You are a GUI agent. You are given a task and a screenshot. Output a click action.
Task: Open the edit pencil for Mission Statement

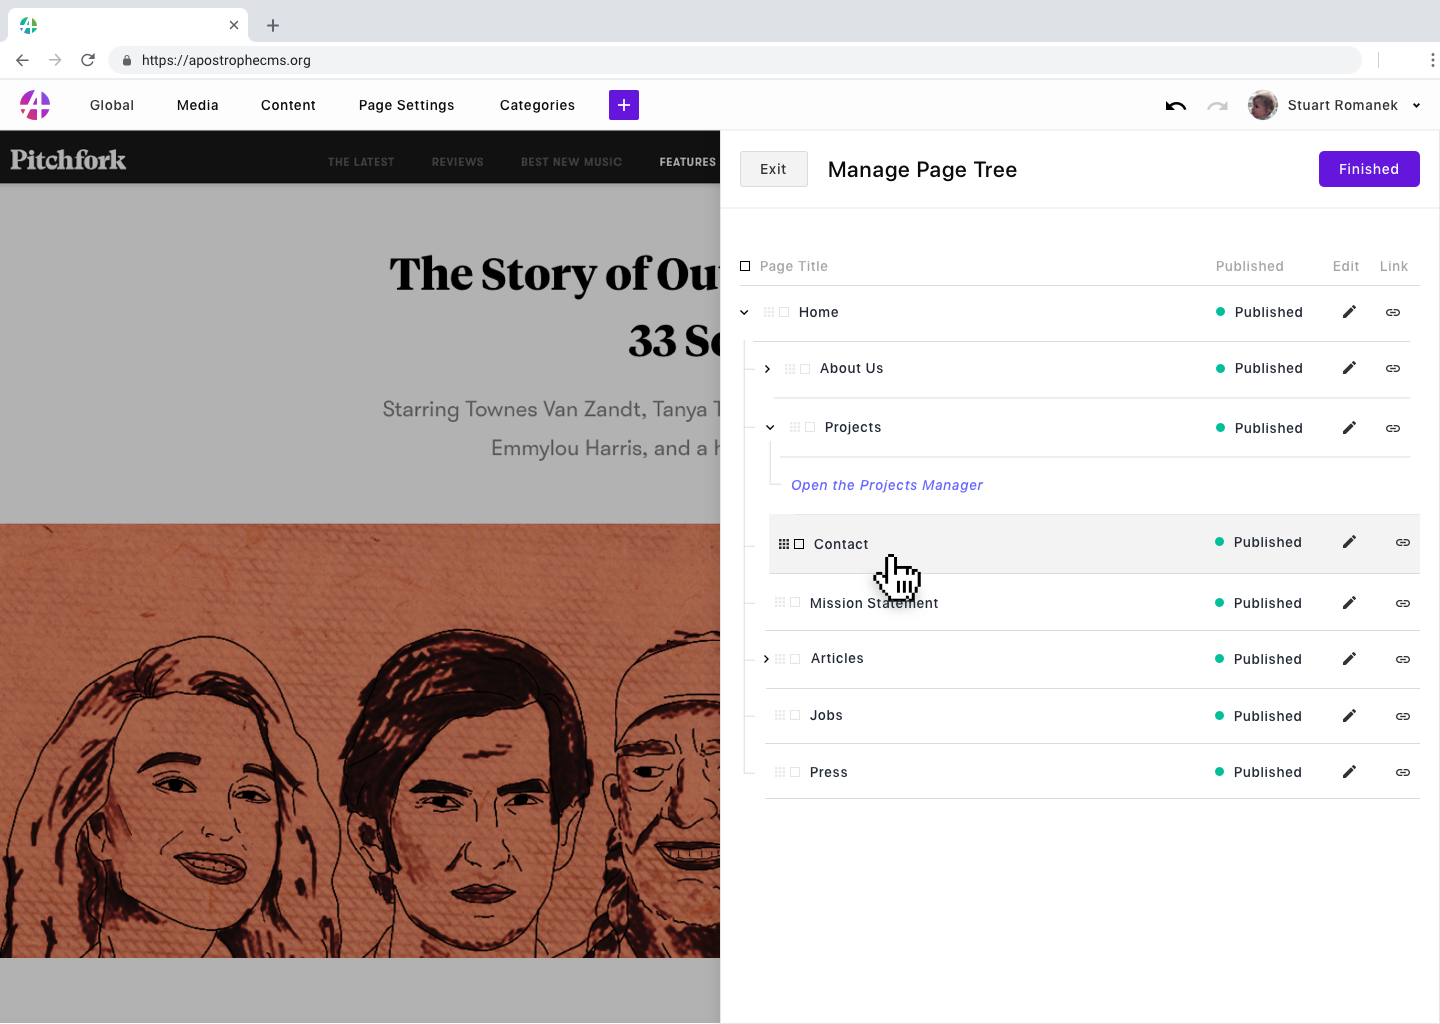tap(1349, 603)
